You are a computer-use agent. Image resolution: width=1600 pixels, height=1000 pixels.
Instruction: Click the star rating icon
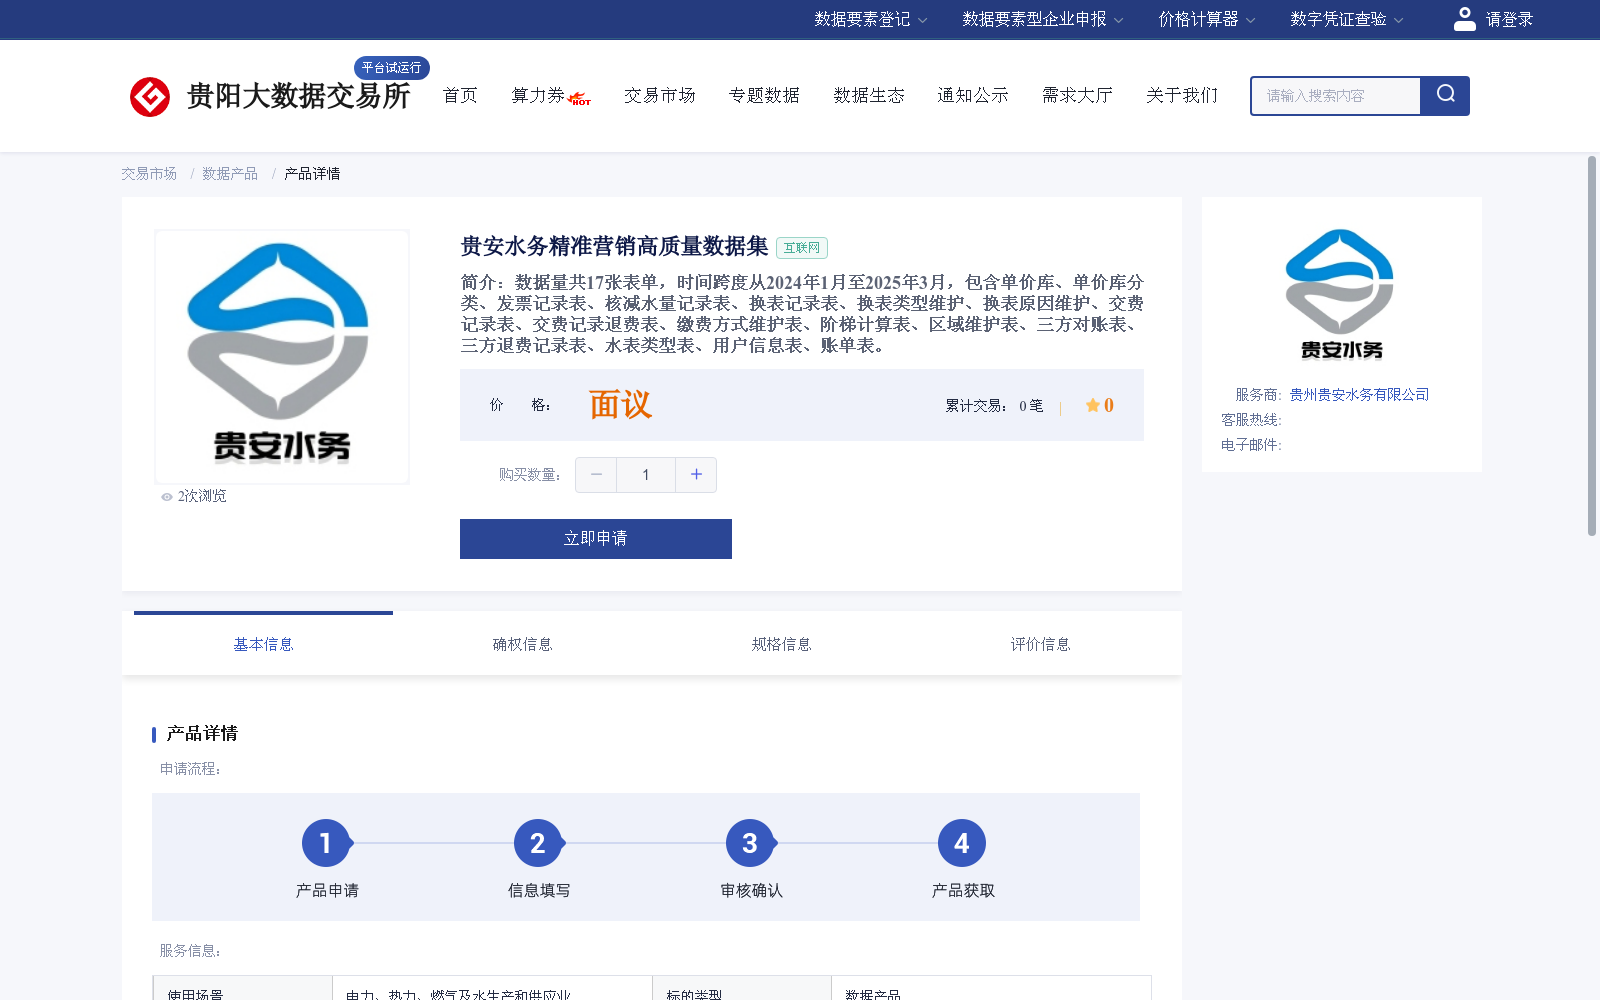(x=1093, y=405)
